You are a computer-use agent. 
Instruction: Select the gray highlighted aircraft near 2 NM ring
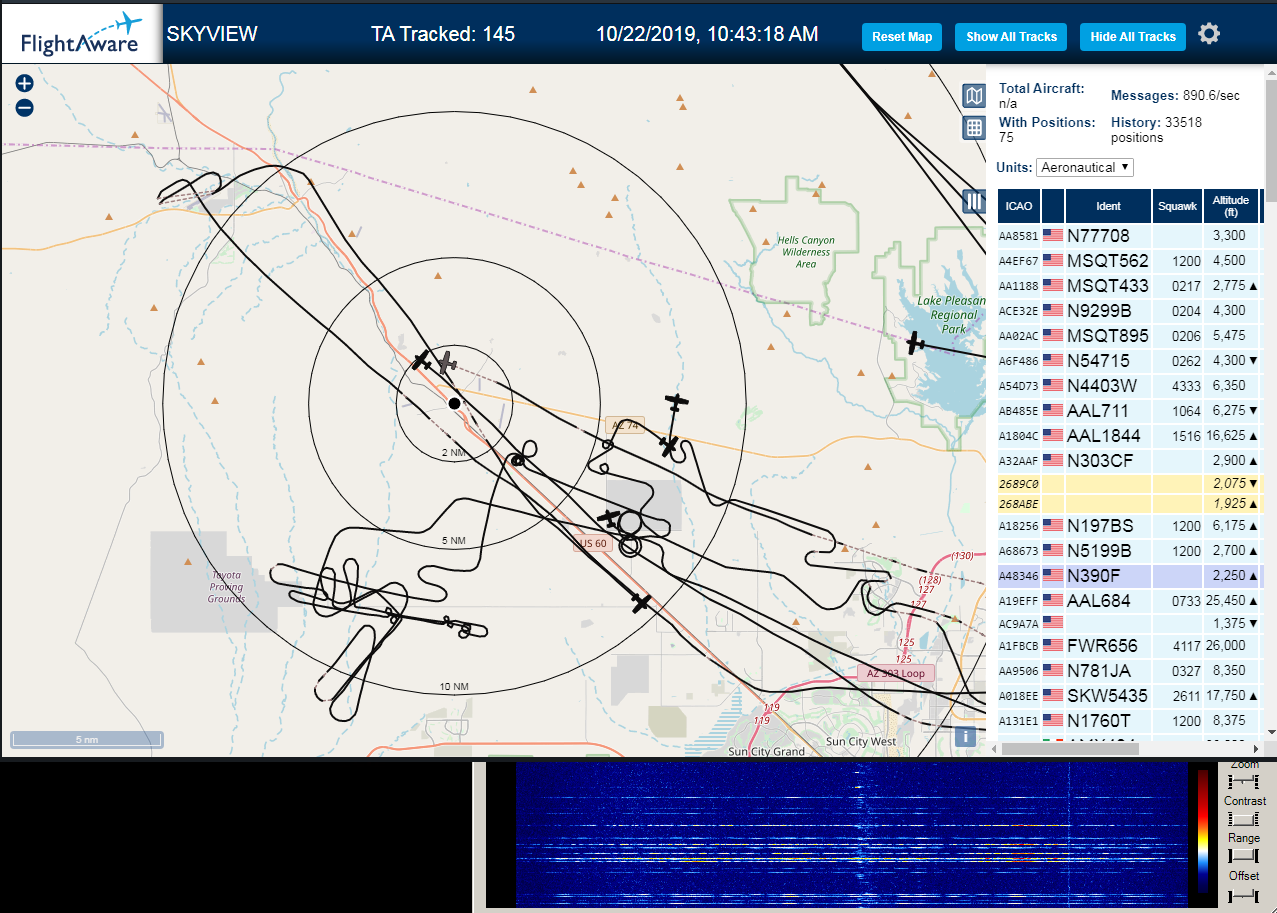coord(447,362)
